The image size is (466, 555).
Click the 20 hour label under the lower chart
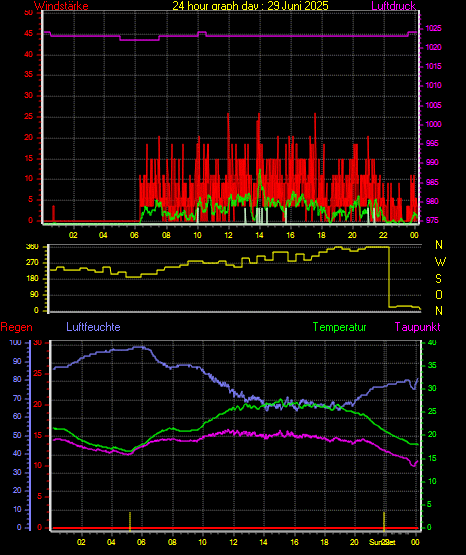(x=354, y=542)
